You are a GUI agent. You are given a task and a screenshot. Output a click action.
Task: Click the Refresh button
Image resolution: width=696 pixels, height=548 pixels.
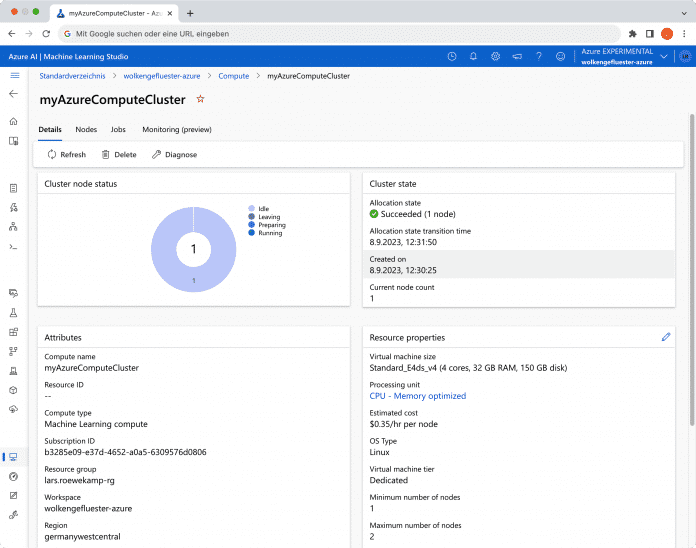pyautogui.click(x=67, y=155)
